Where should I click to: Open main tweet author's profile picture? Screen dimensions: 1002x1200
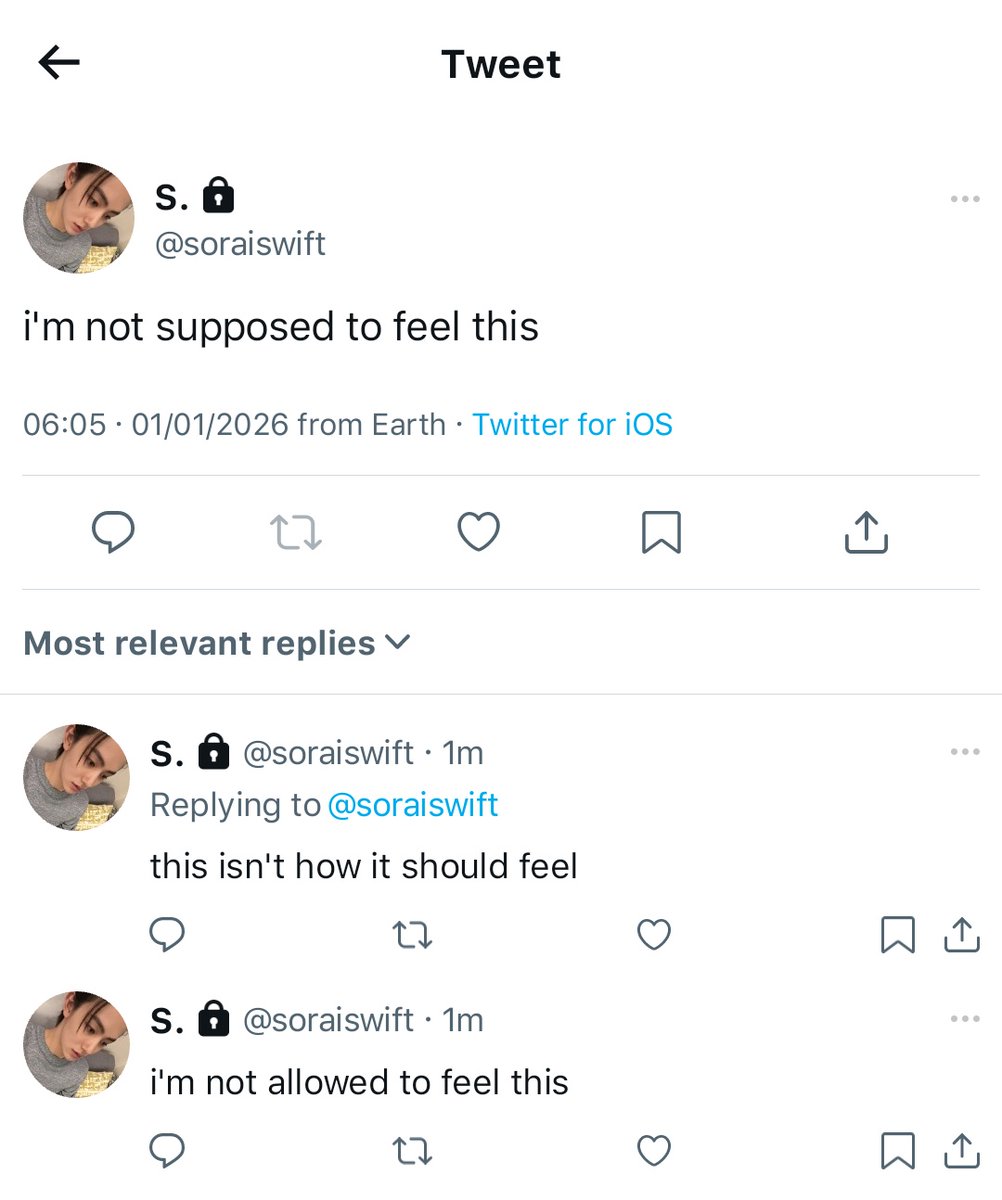[79, 218]
